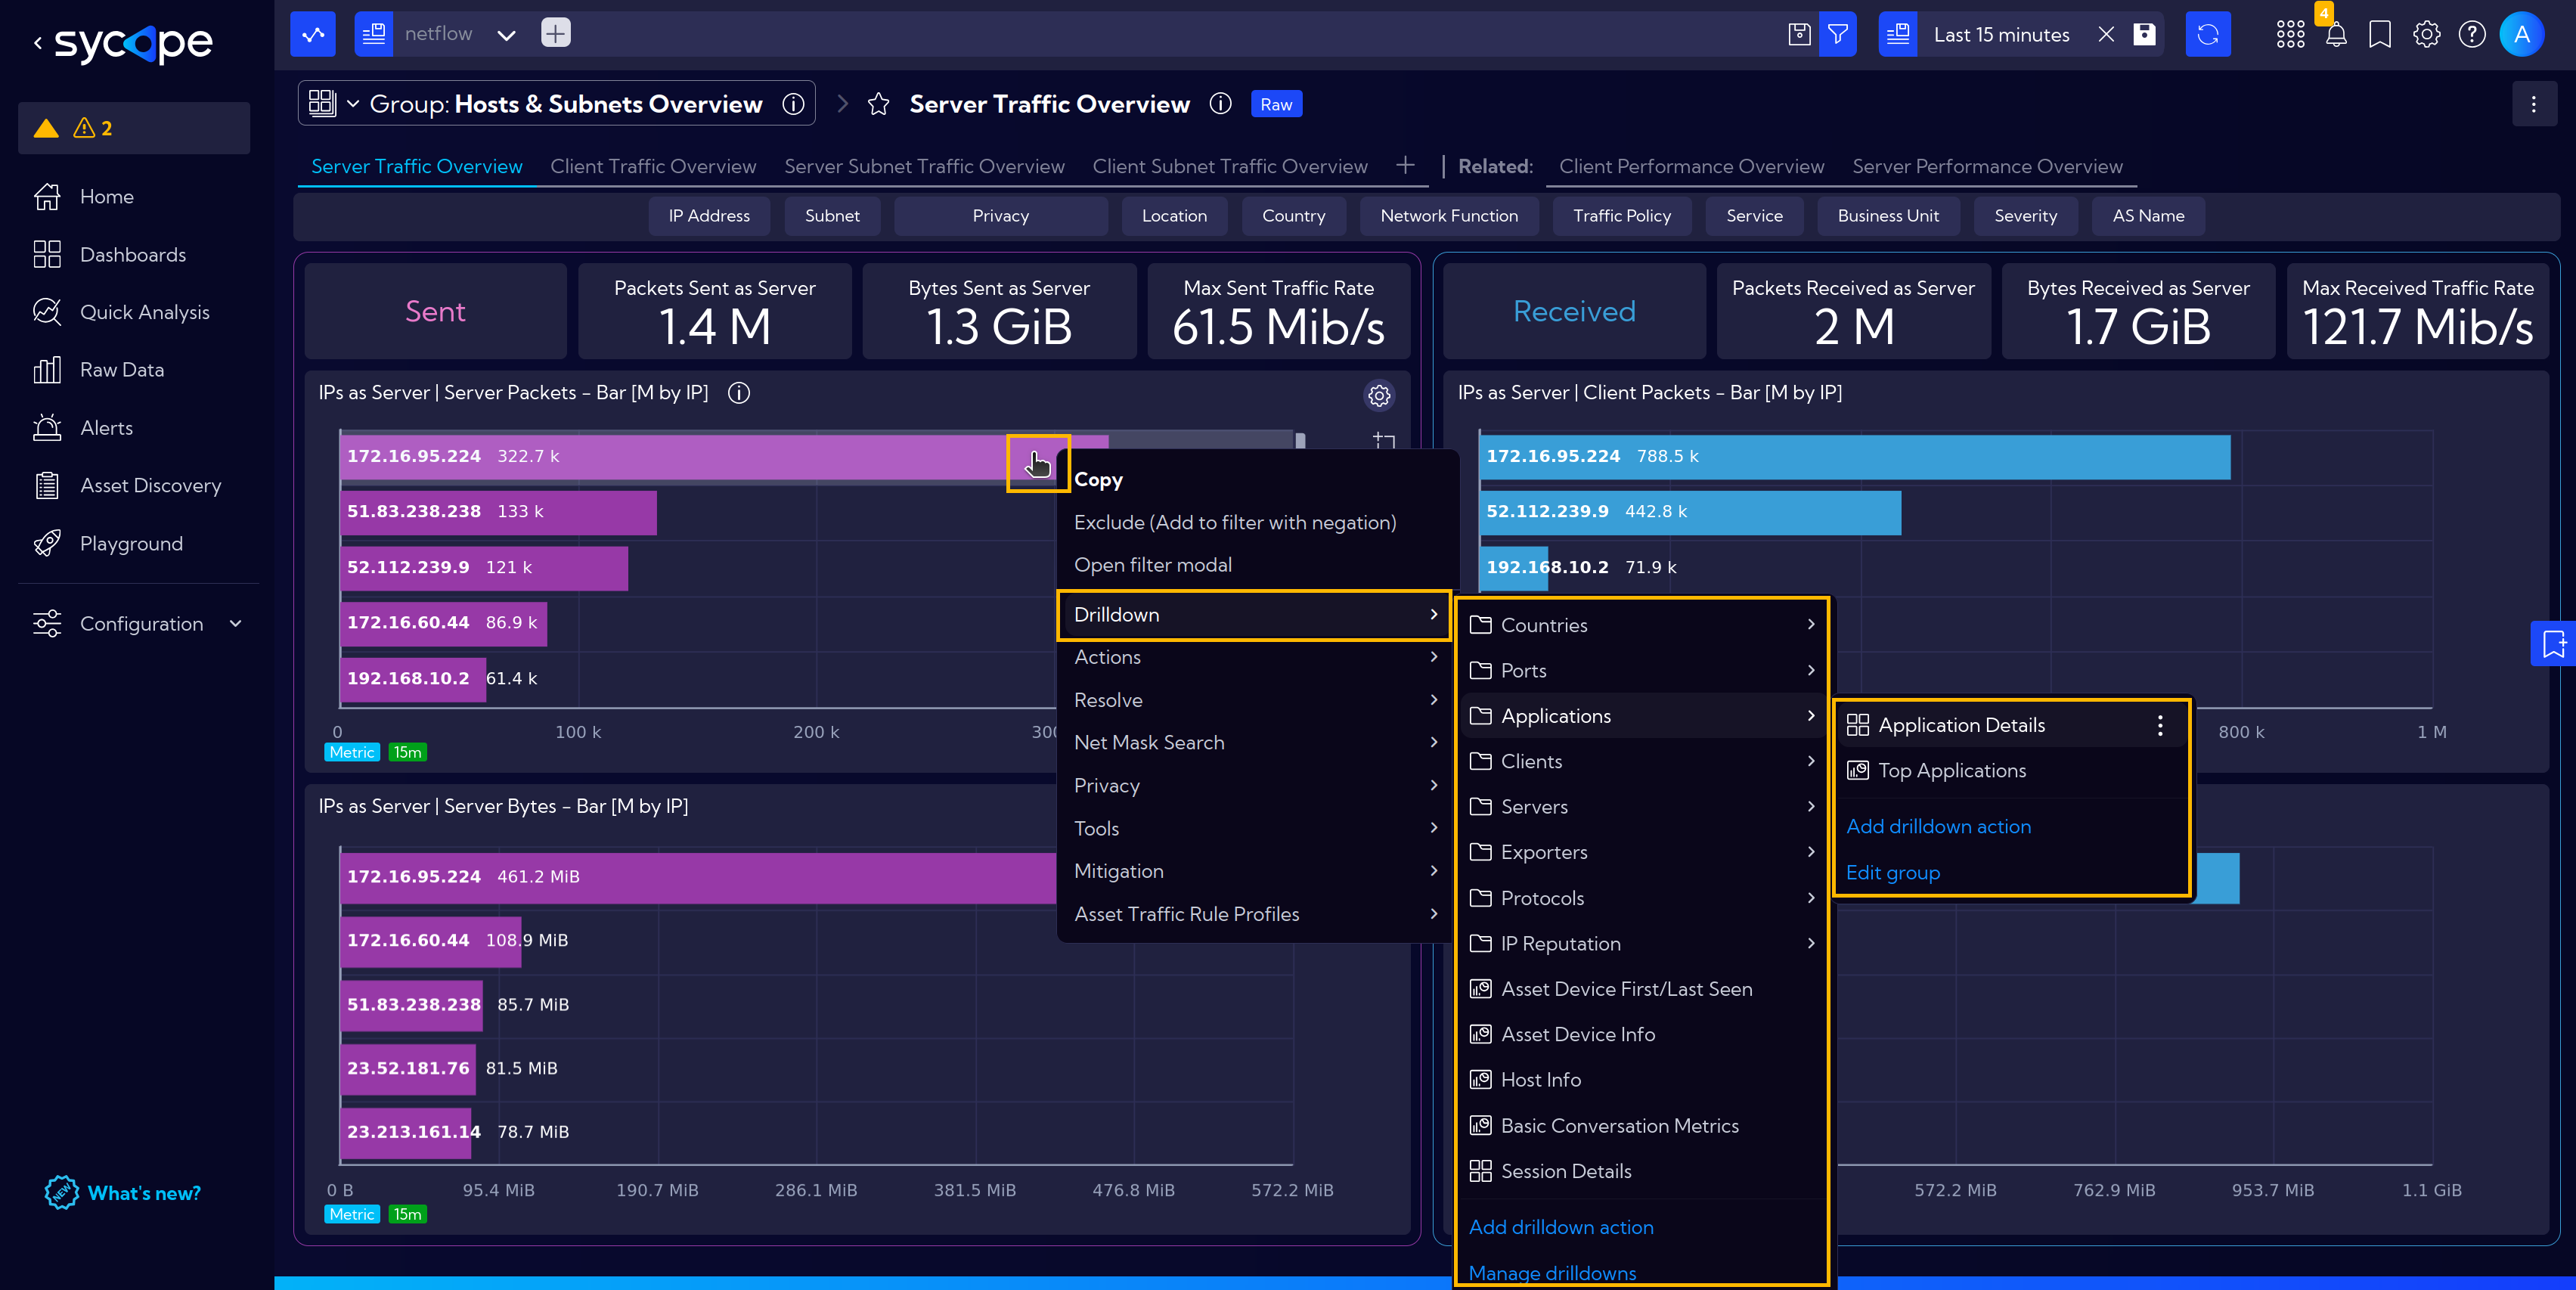Show info for Hosts & Subnets group
The height and width of the screenshot is (1290, 2576).
(x=793, y=104)
